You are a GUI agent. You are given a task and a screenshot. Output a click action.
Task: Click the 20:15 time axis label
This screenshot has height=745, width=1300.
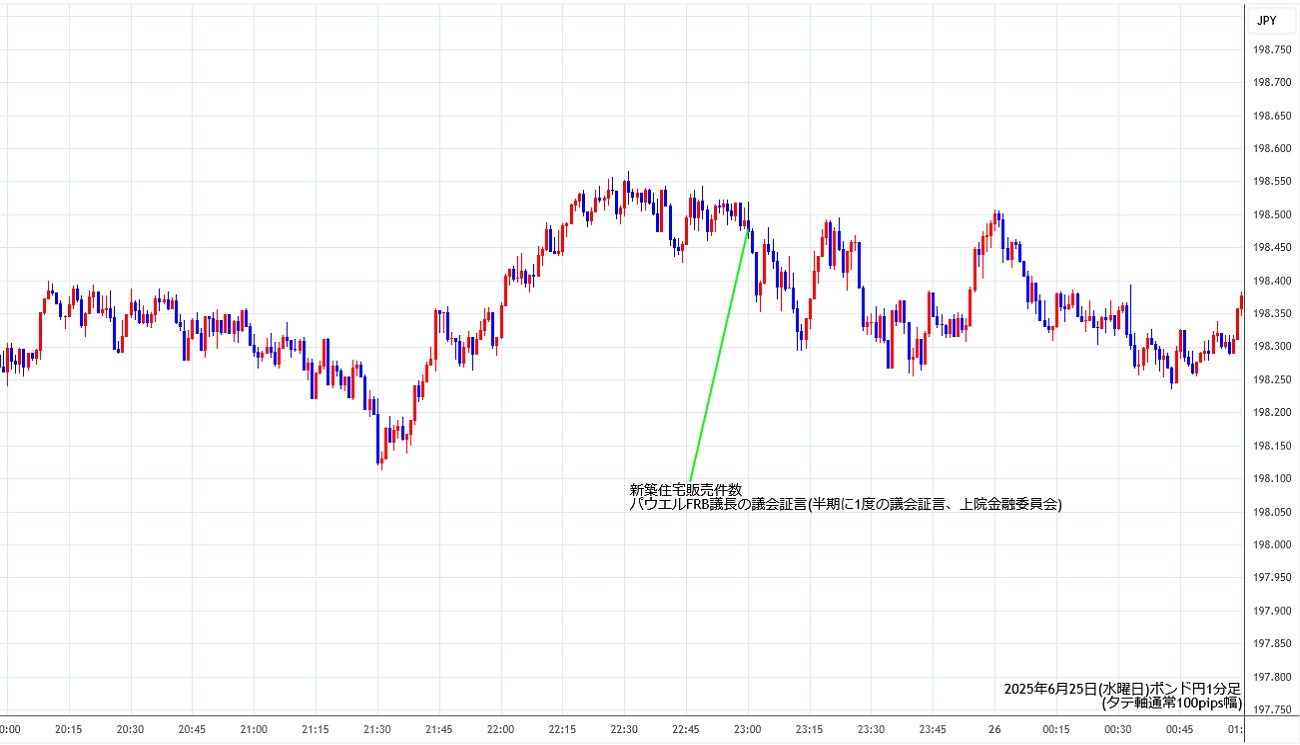click(x=69, y=730)
